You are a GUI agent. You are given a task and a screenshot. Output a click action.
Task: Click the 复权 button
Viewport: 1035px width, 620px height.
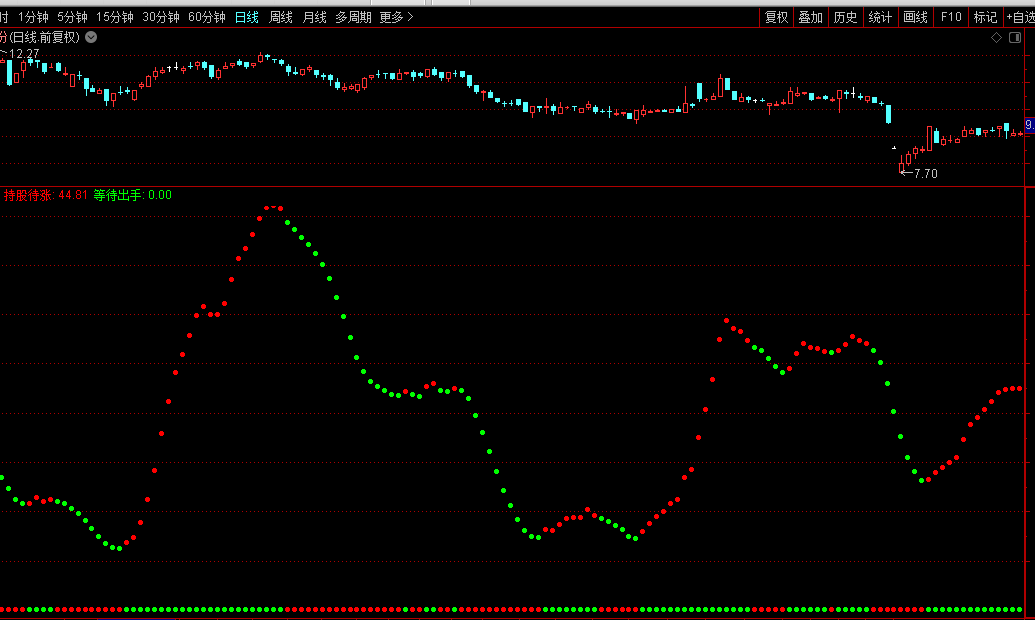pos(777,17)
